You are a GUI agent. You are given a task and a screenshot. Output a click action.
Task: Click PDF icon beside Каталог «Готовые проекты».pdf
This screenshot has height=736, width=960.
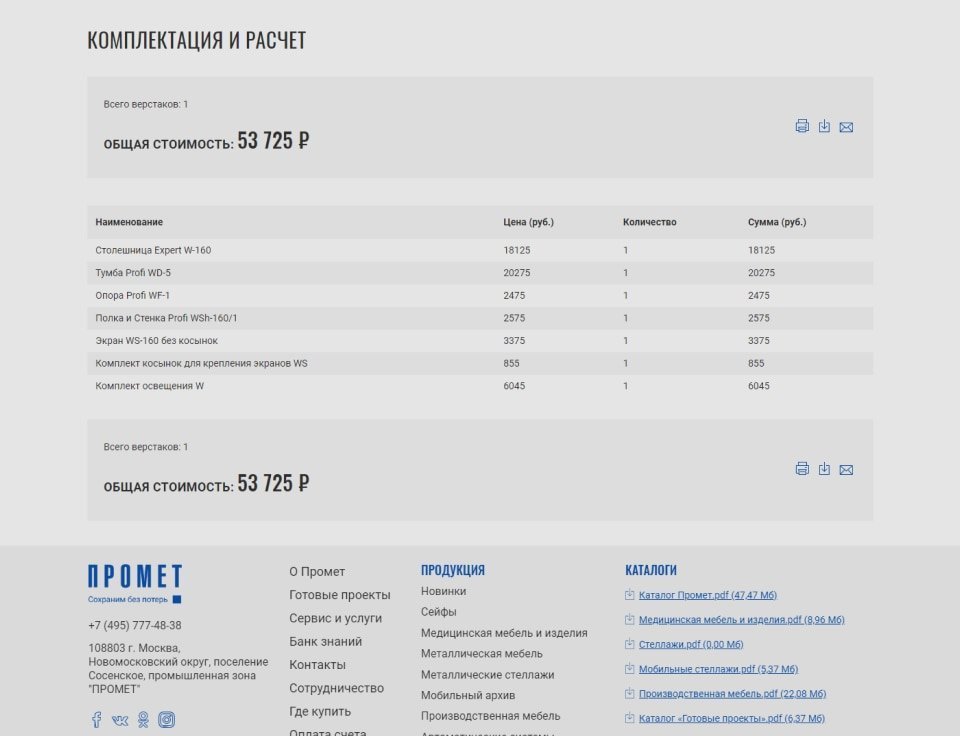coord(629,718)
